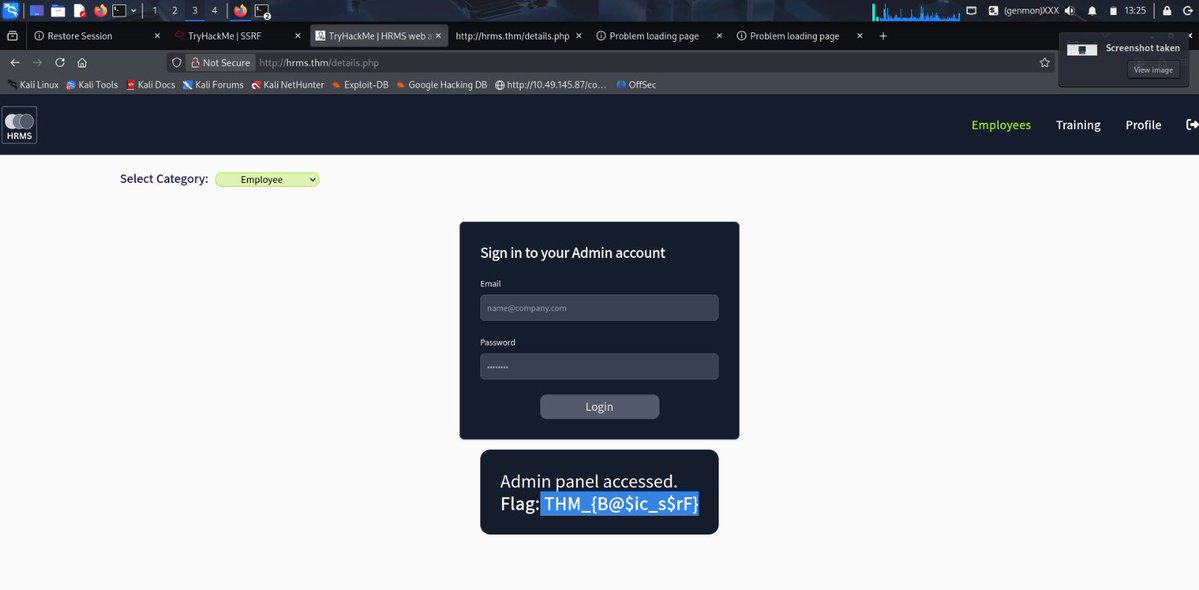1199x590 pixels.
Task: Open the Profile navigation item
Action: pyautogui.click(x=1143, y=125)
